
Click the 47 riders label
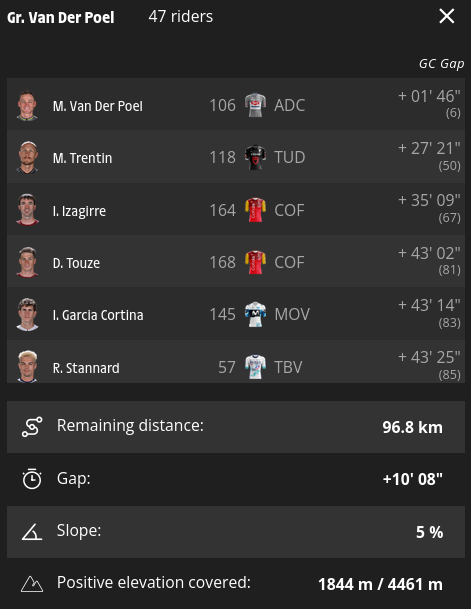(181, 17)
